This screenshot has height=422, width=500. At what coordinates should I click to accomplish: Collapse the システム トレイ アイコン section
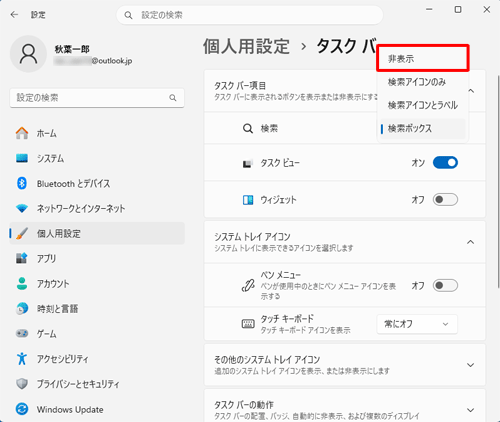coord(471,242)
